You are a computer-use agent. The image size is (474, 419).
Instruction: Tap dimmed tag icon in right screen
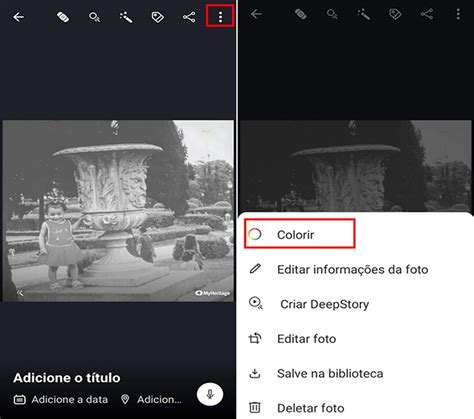pos(395,14)
